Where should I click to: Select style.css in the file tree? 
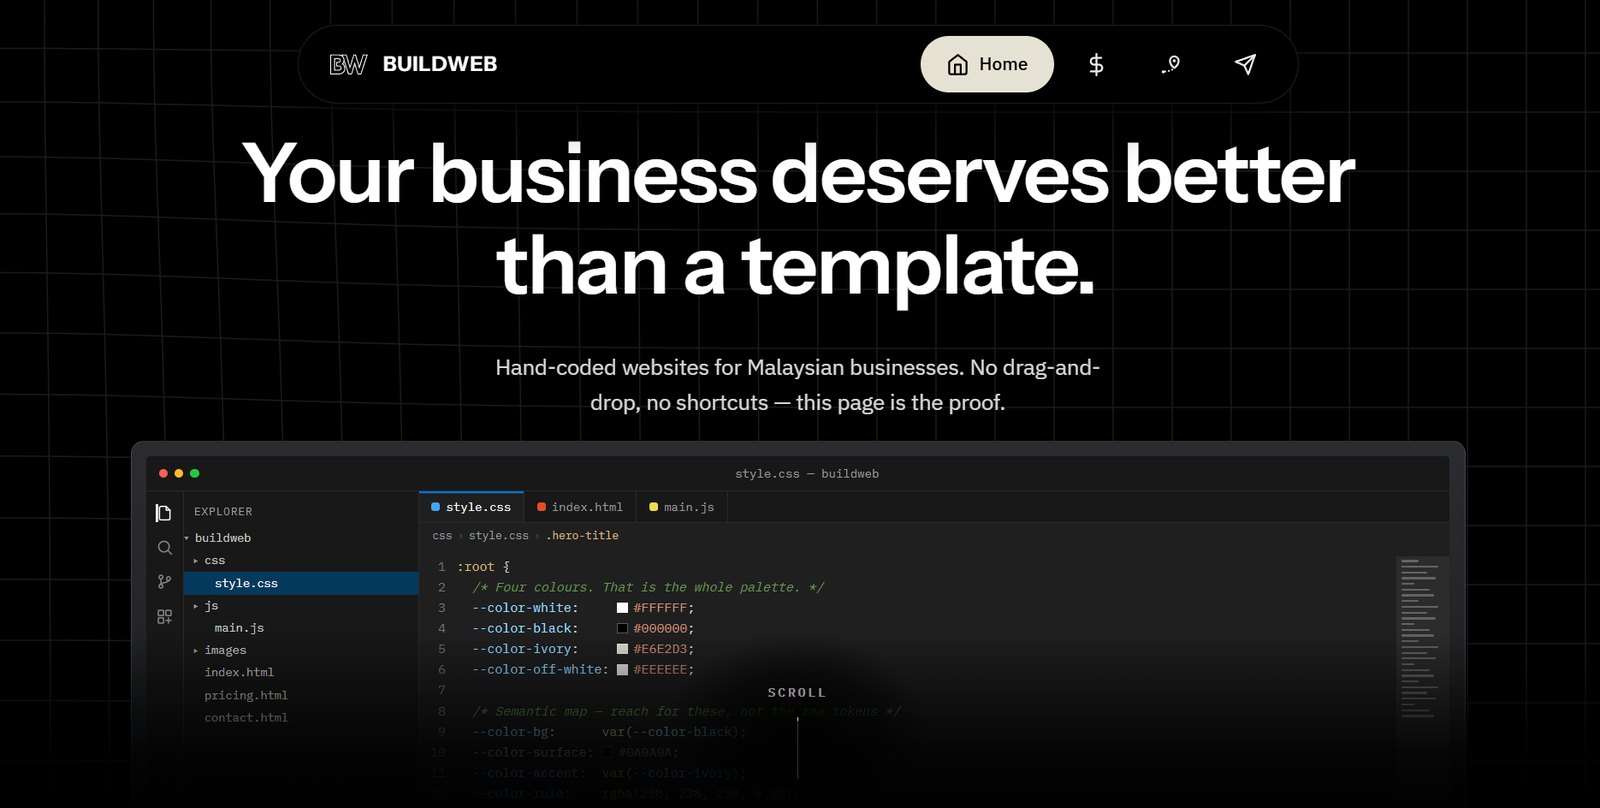(301, 583)
